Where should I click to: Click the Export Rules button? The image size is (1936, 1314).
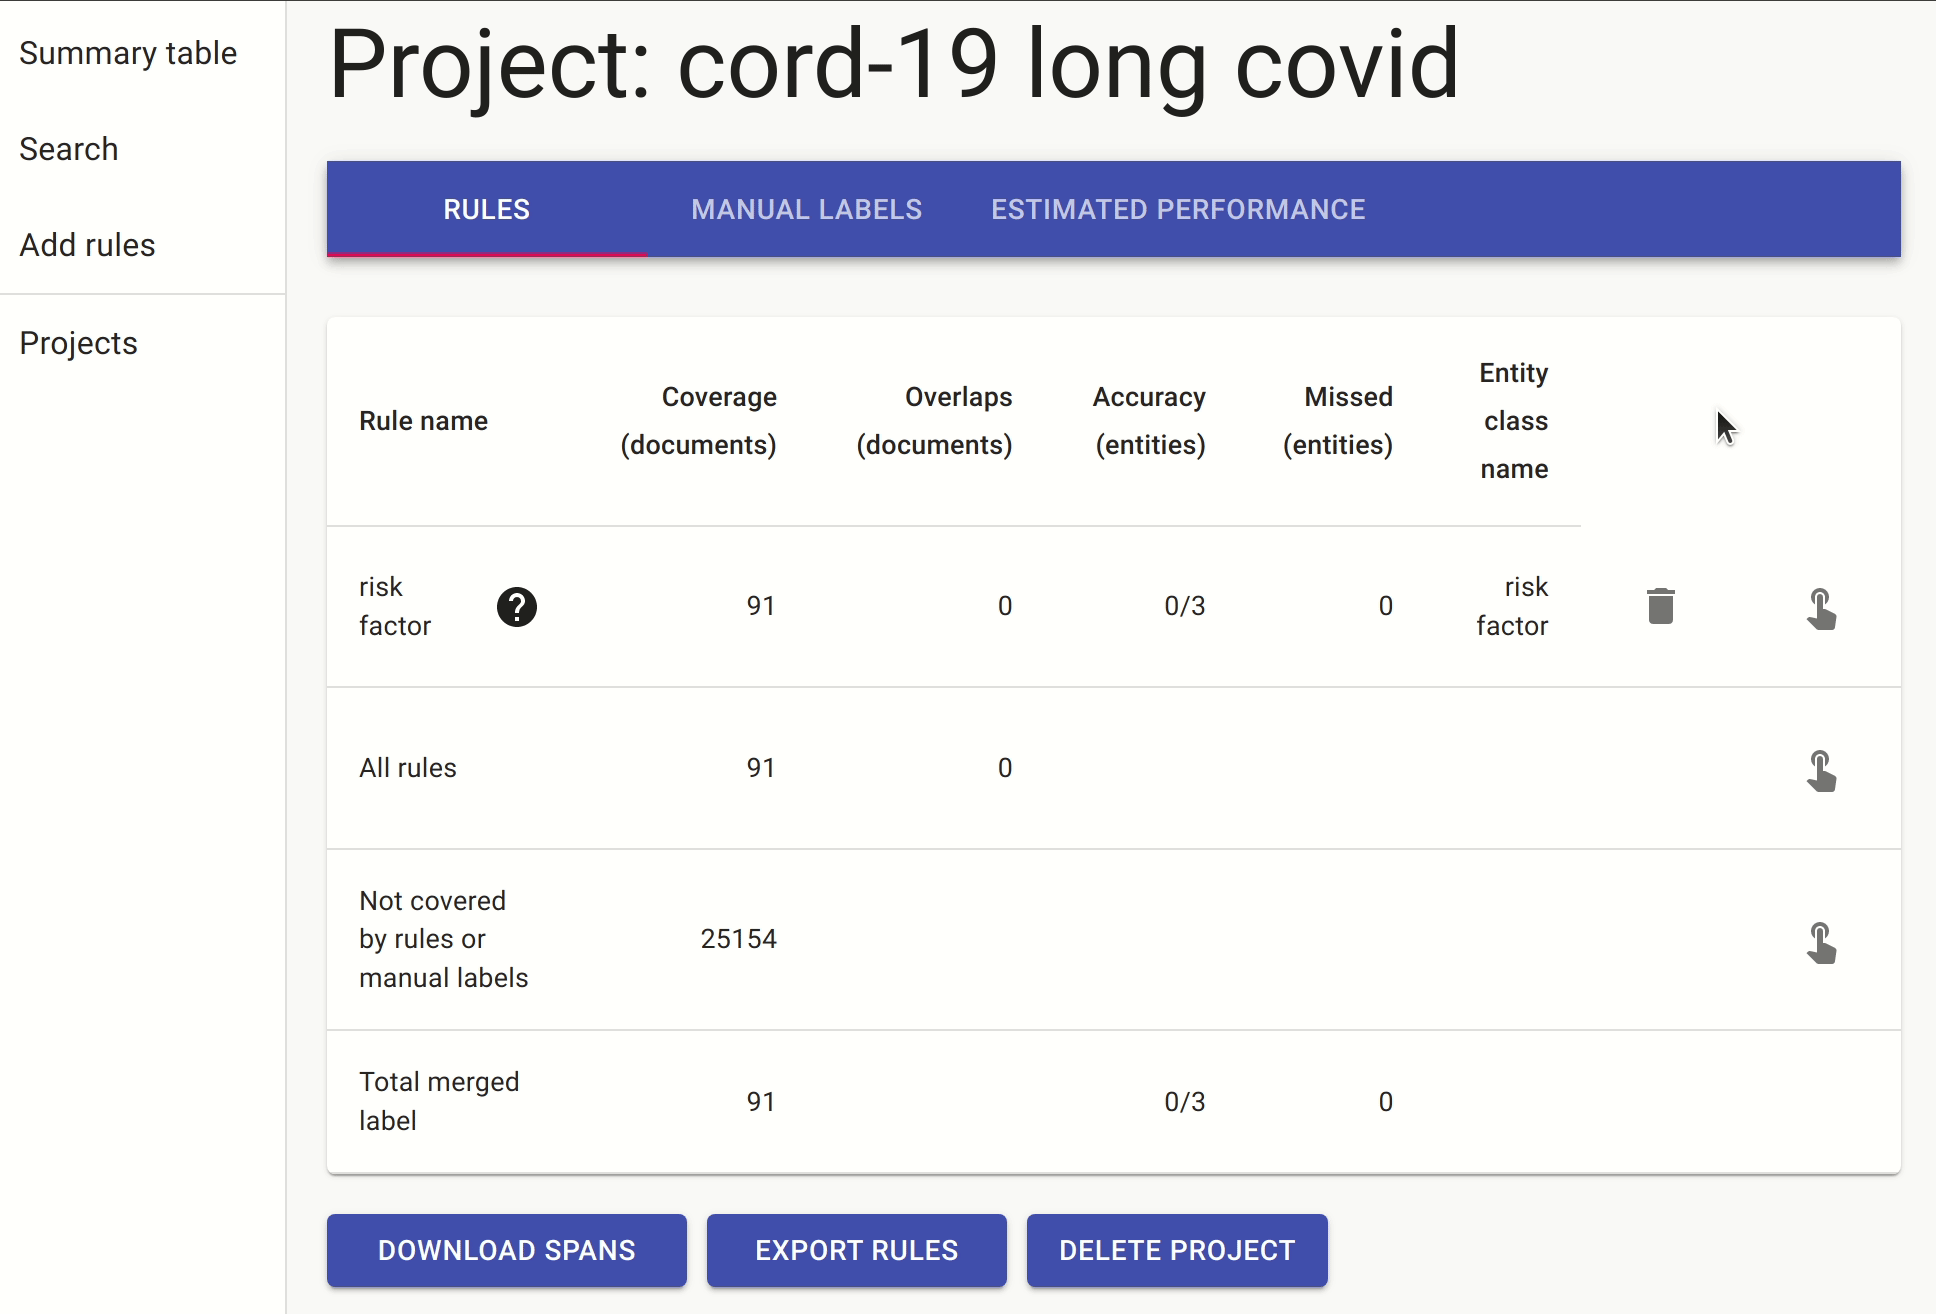[856, 1250]
